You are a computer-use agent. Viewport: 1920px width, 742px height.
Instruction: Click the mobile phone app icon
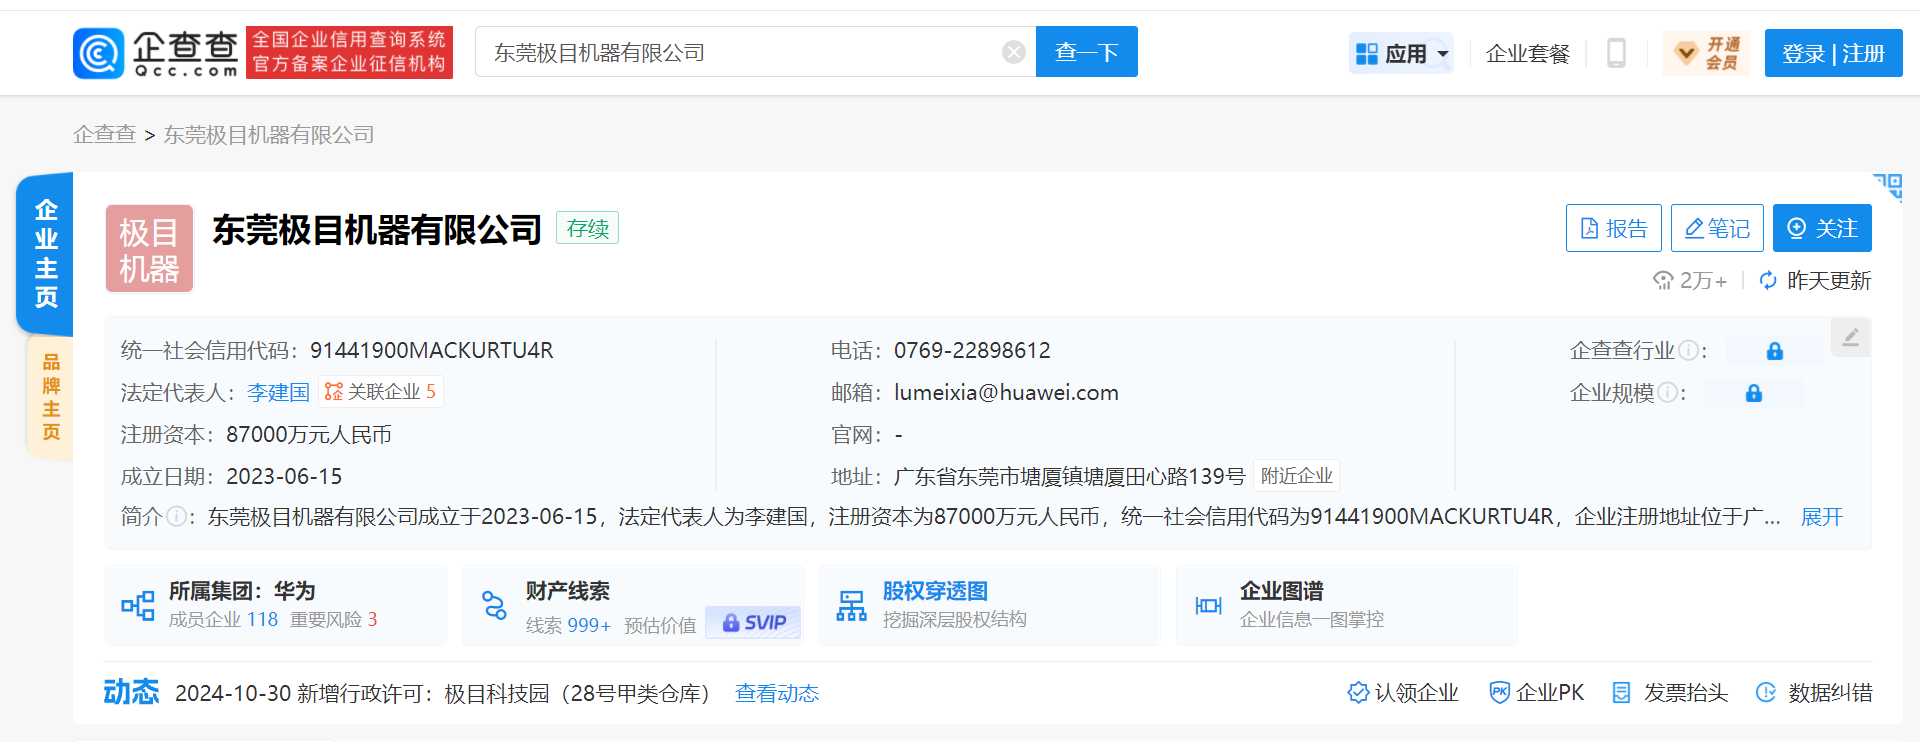(x=1615, y=53)
